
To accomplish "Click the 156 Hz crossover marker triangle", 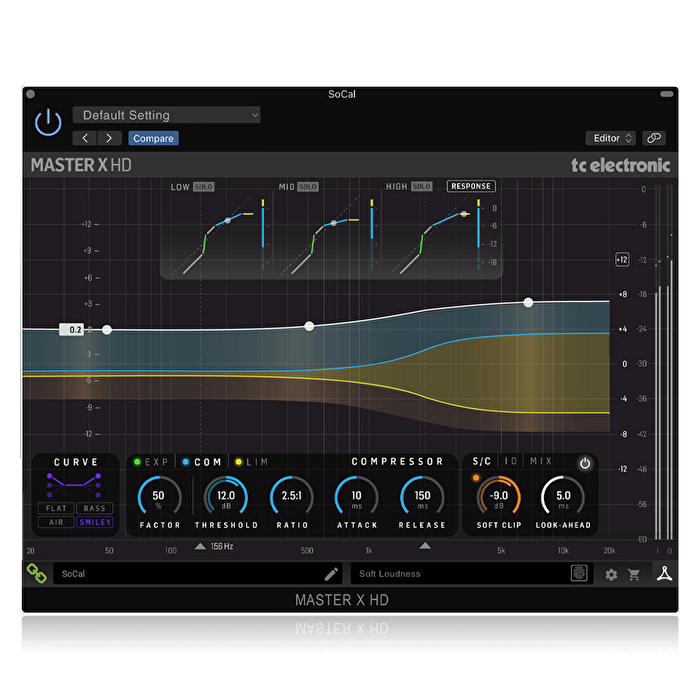I will pyautogui.click(x=200, y=546).
